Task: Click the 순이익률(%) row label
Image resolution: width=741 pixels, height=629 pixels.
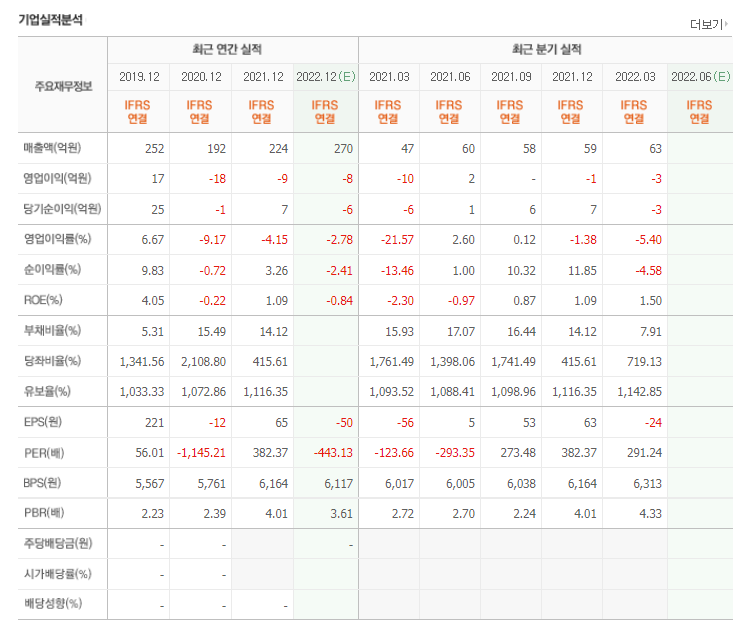Action: [52, 269]
